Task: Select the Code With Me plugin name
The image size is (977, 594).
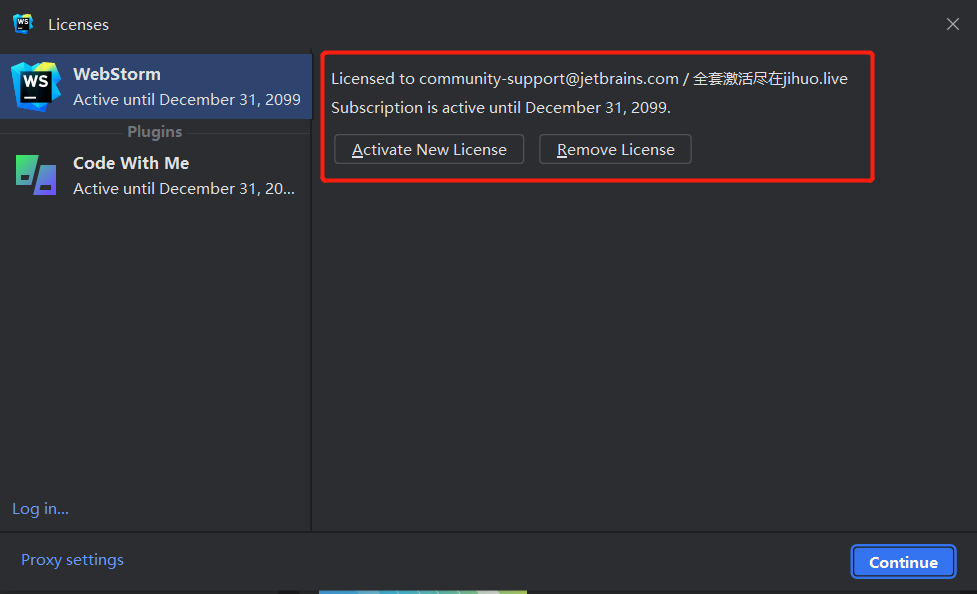Action: coord(131,163)
